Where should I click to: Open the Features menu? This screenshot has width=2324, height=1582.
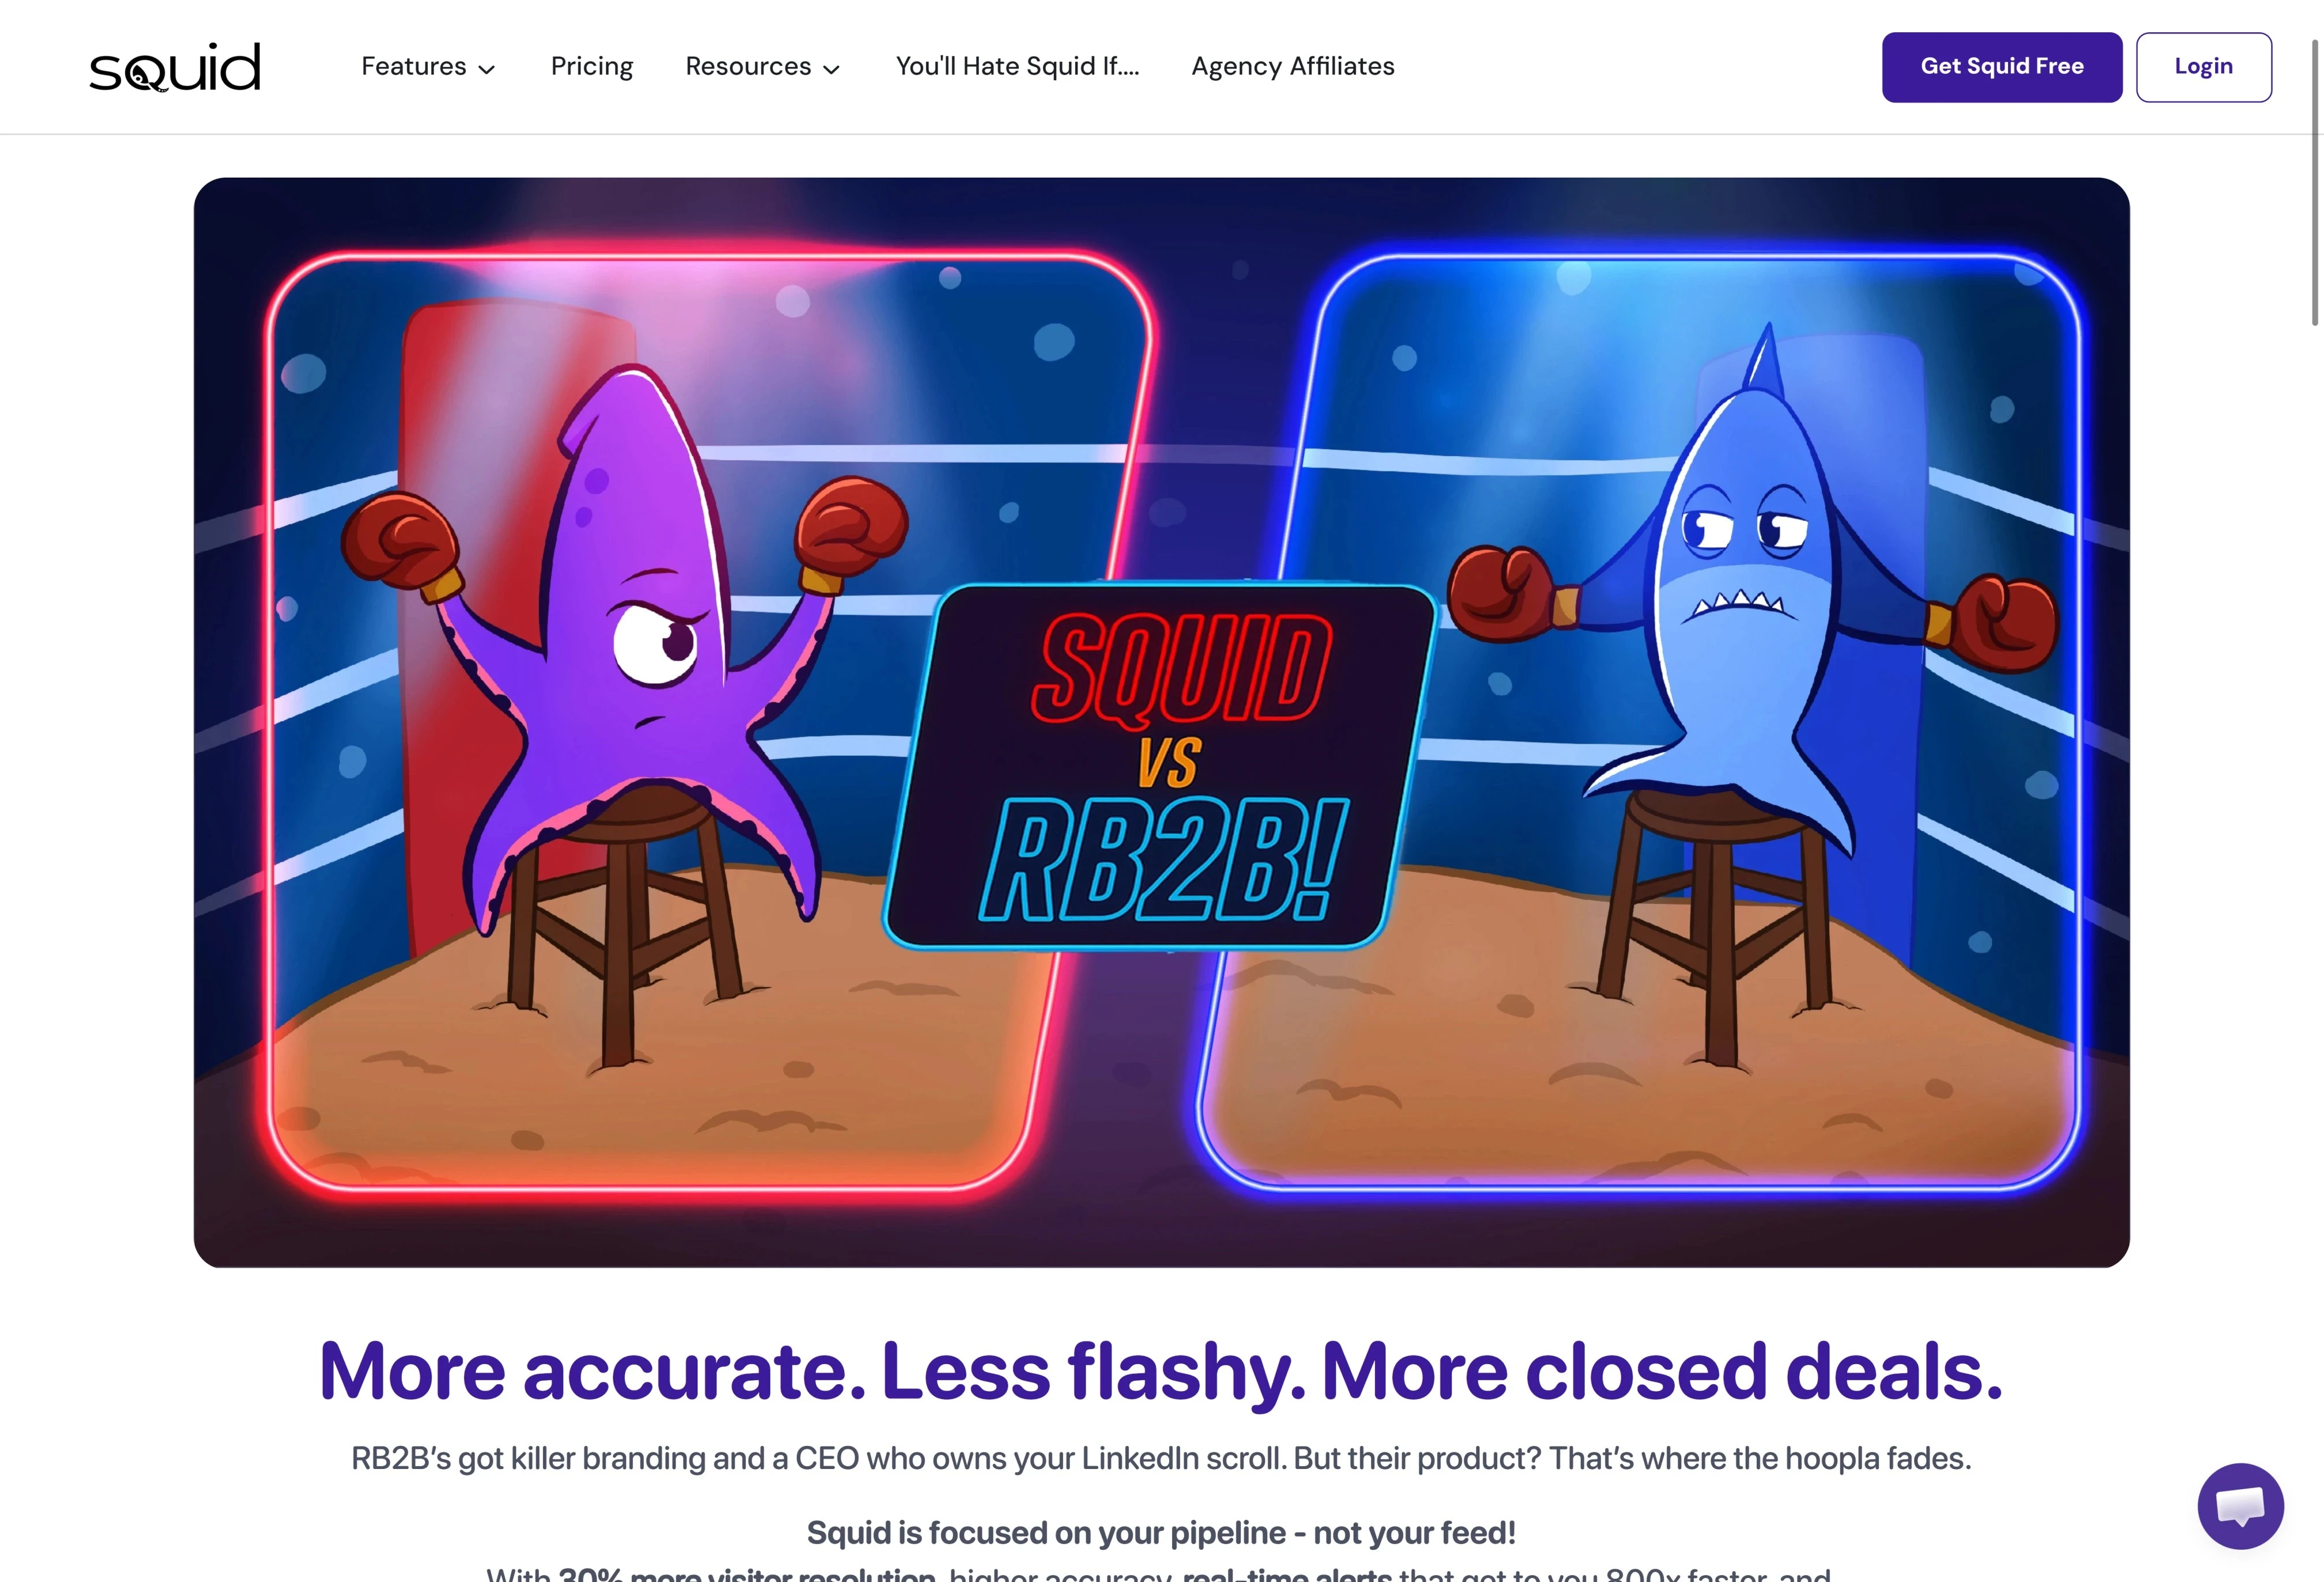click(x=428, y=67)
